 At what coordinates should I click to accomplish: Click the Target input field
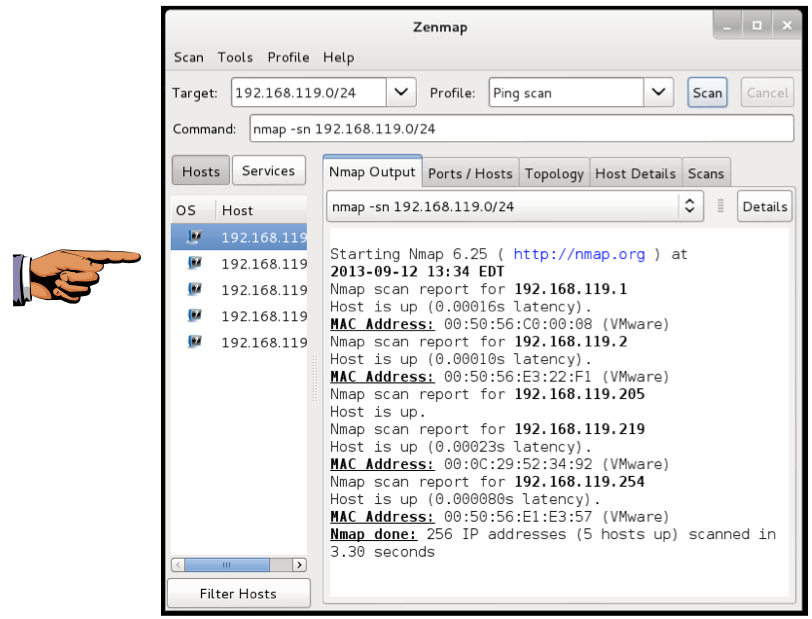(x=309, y=92)
